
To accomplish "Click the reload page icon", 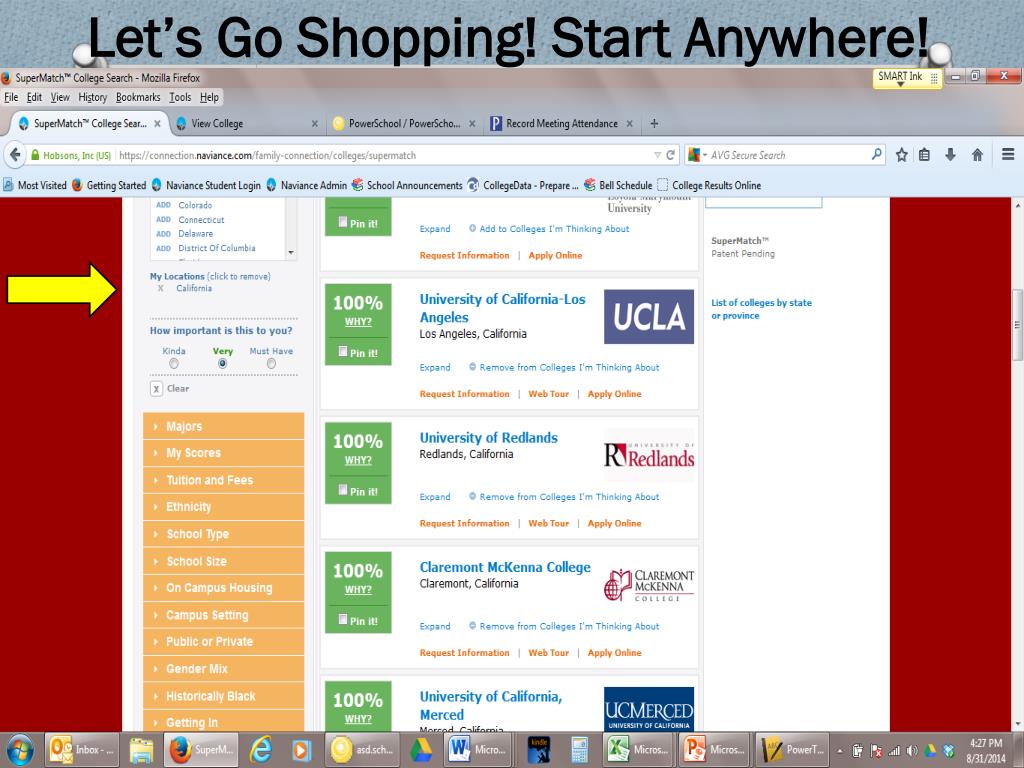I will click(671, 155).
